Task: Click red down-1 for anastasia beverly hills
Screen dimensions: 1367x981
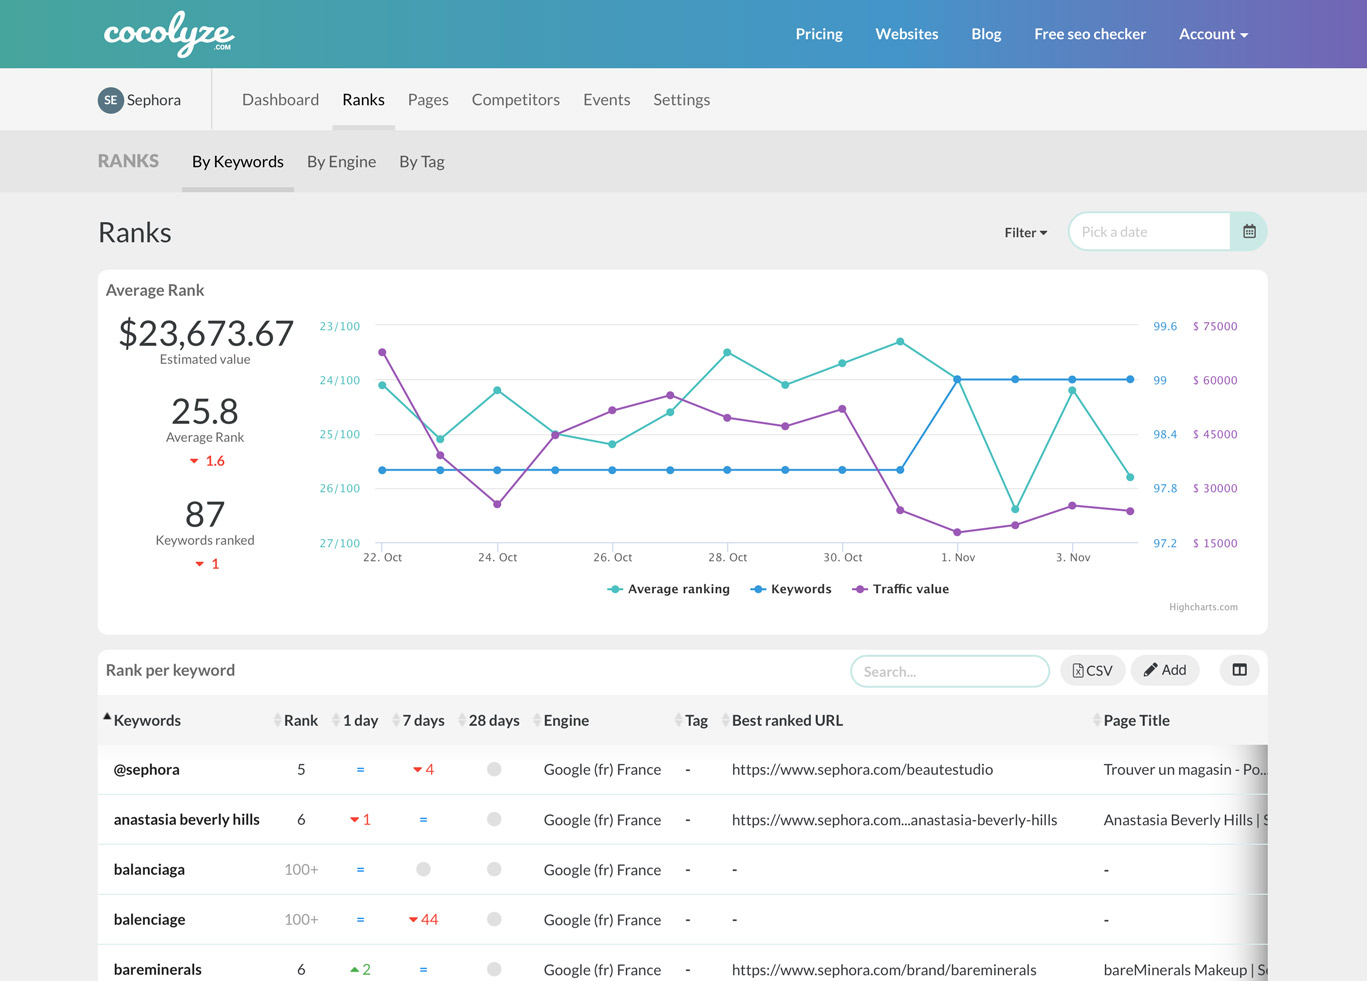Action: tap(360, 820)
